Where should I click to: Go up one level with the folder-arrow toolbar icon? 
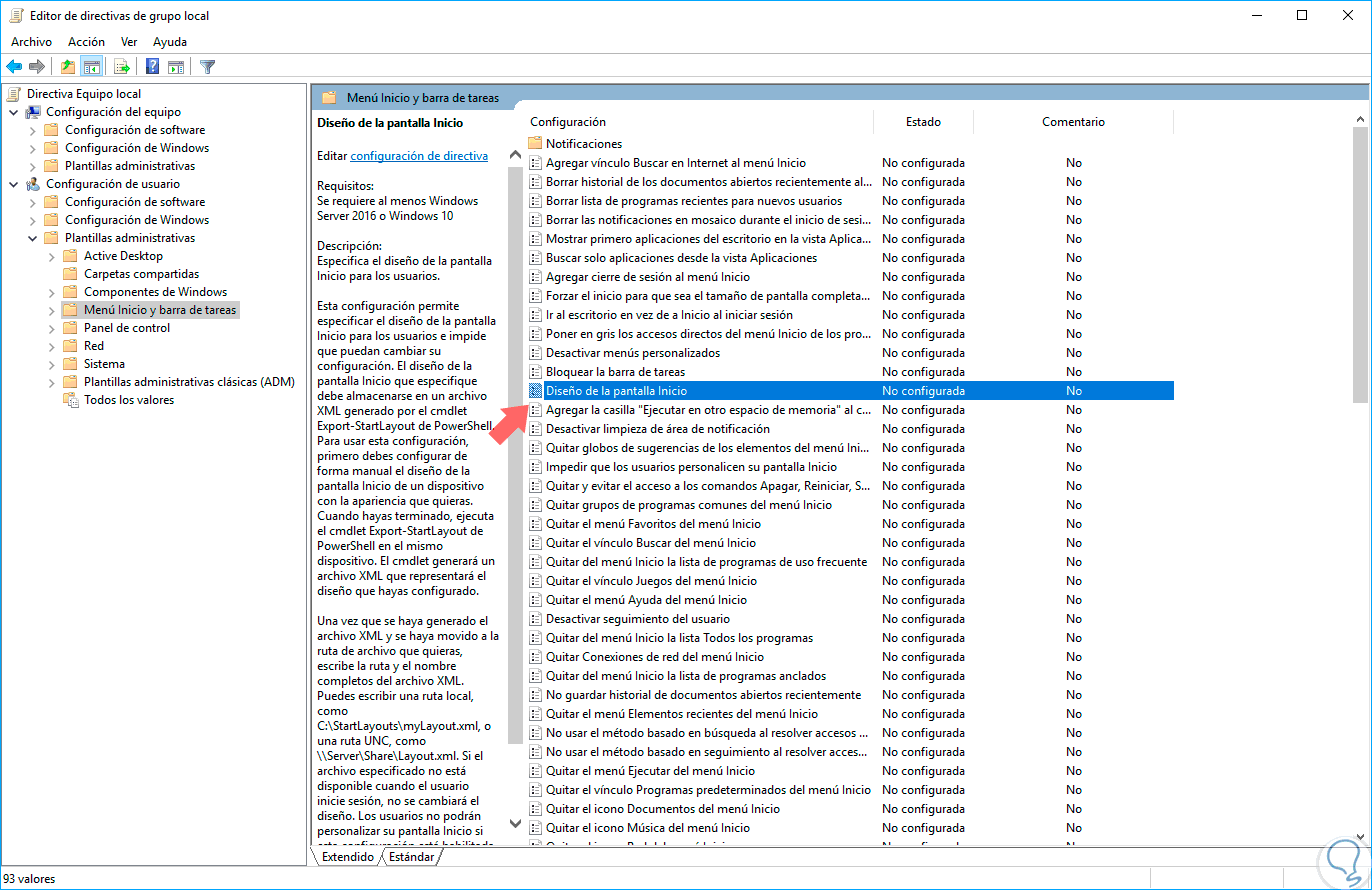(68, 67)
